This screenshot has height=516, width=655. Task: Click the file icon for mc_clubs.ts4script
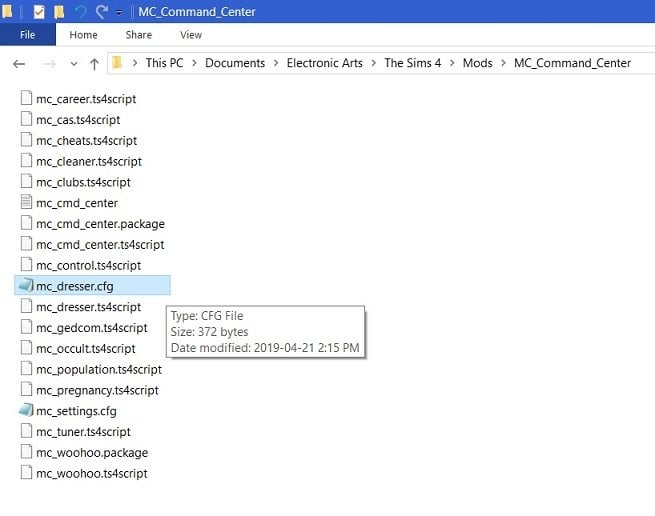(x=26, y=181)
